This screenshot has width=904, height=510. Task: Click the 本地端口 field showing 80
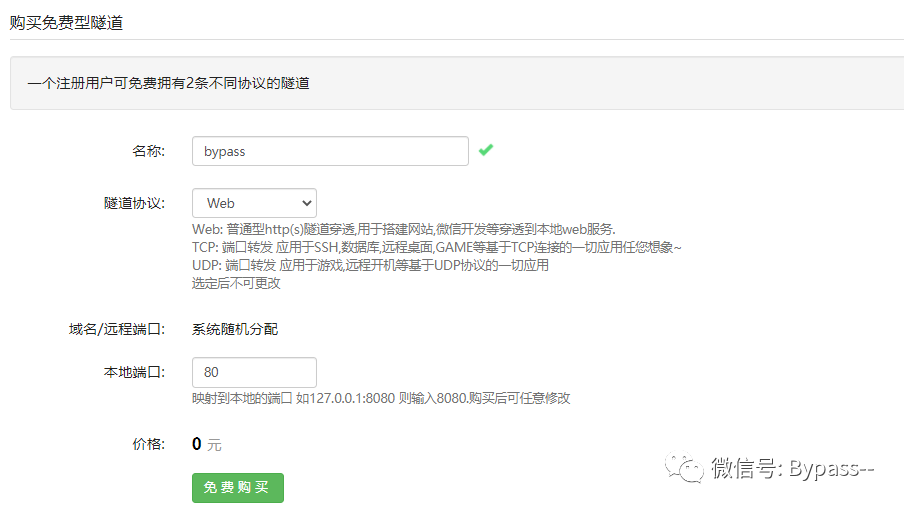(254, 372)
